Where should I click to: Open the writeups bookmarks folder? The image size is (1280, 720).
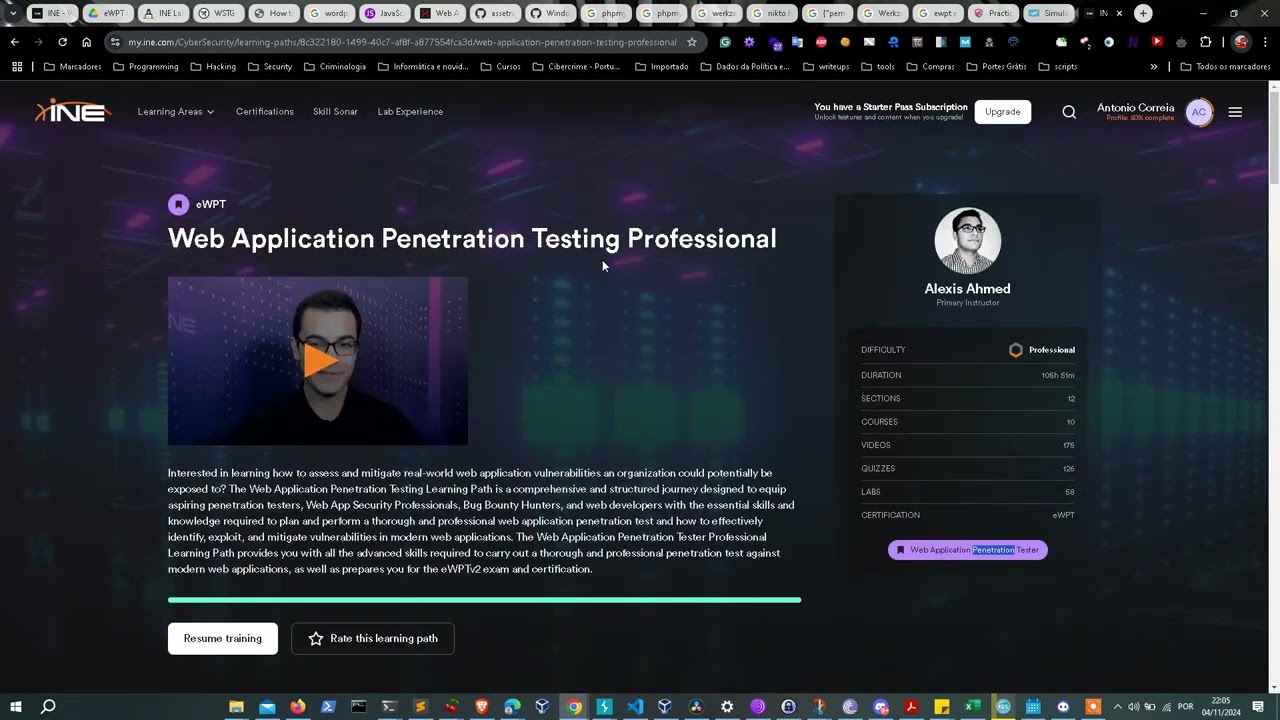click(825, 66)
